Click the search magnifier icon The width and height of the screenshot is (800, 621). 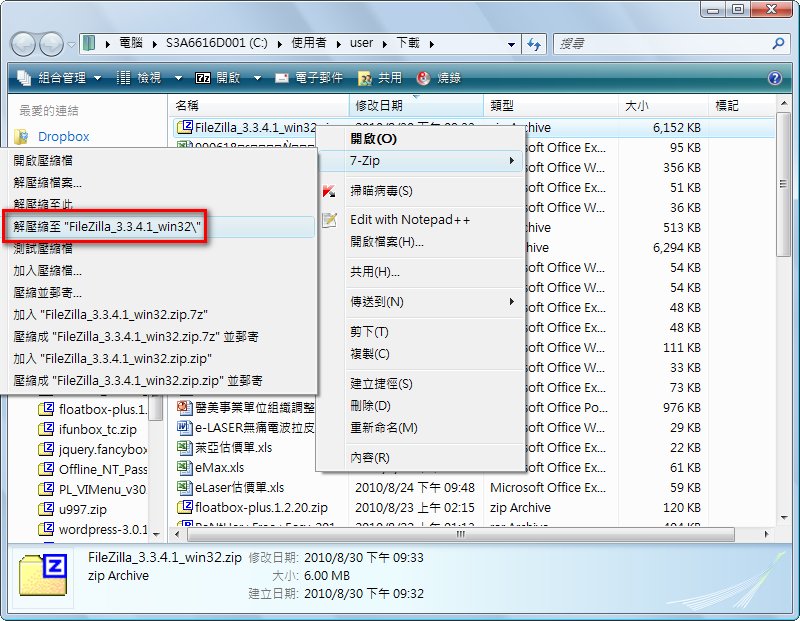(778, 43)
